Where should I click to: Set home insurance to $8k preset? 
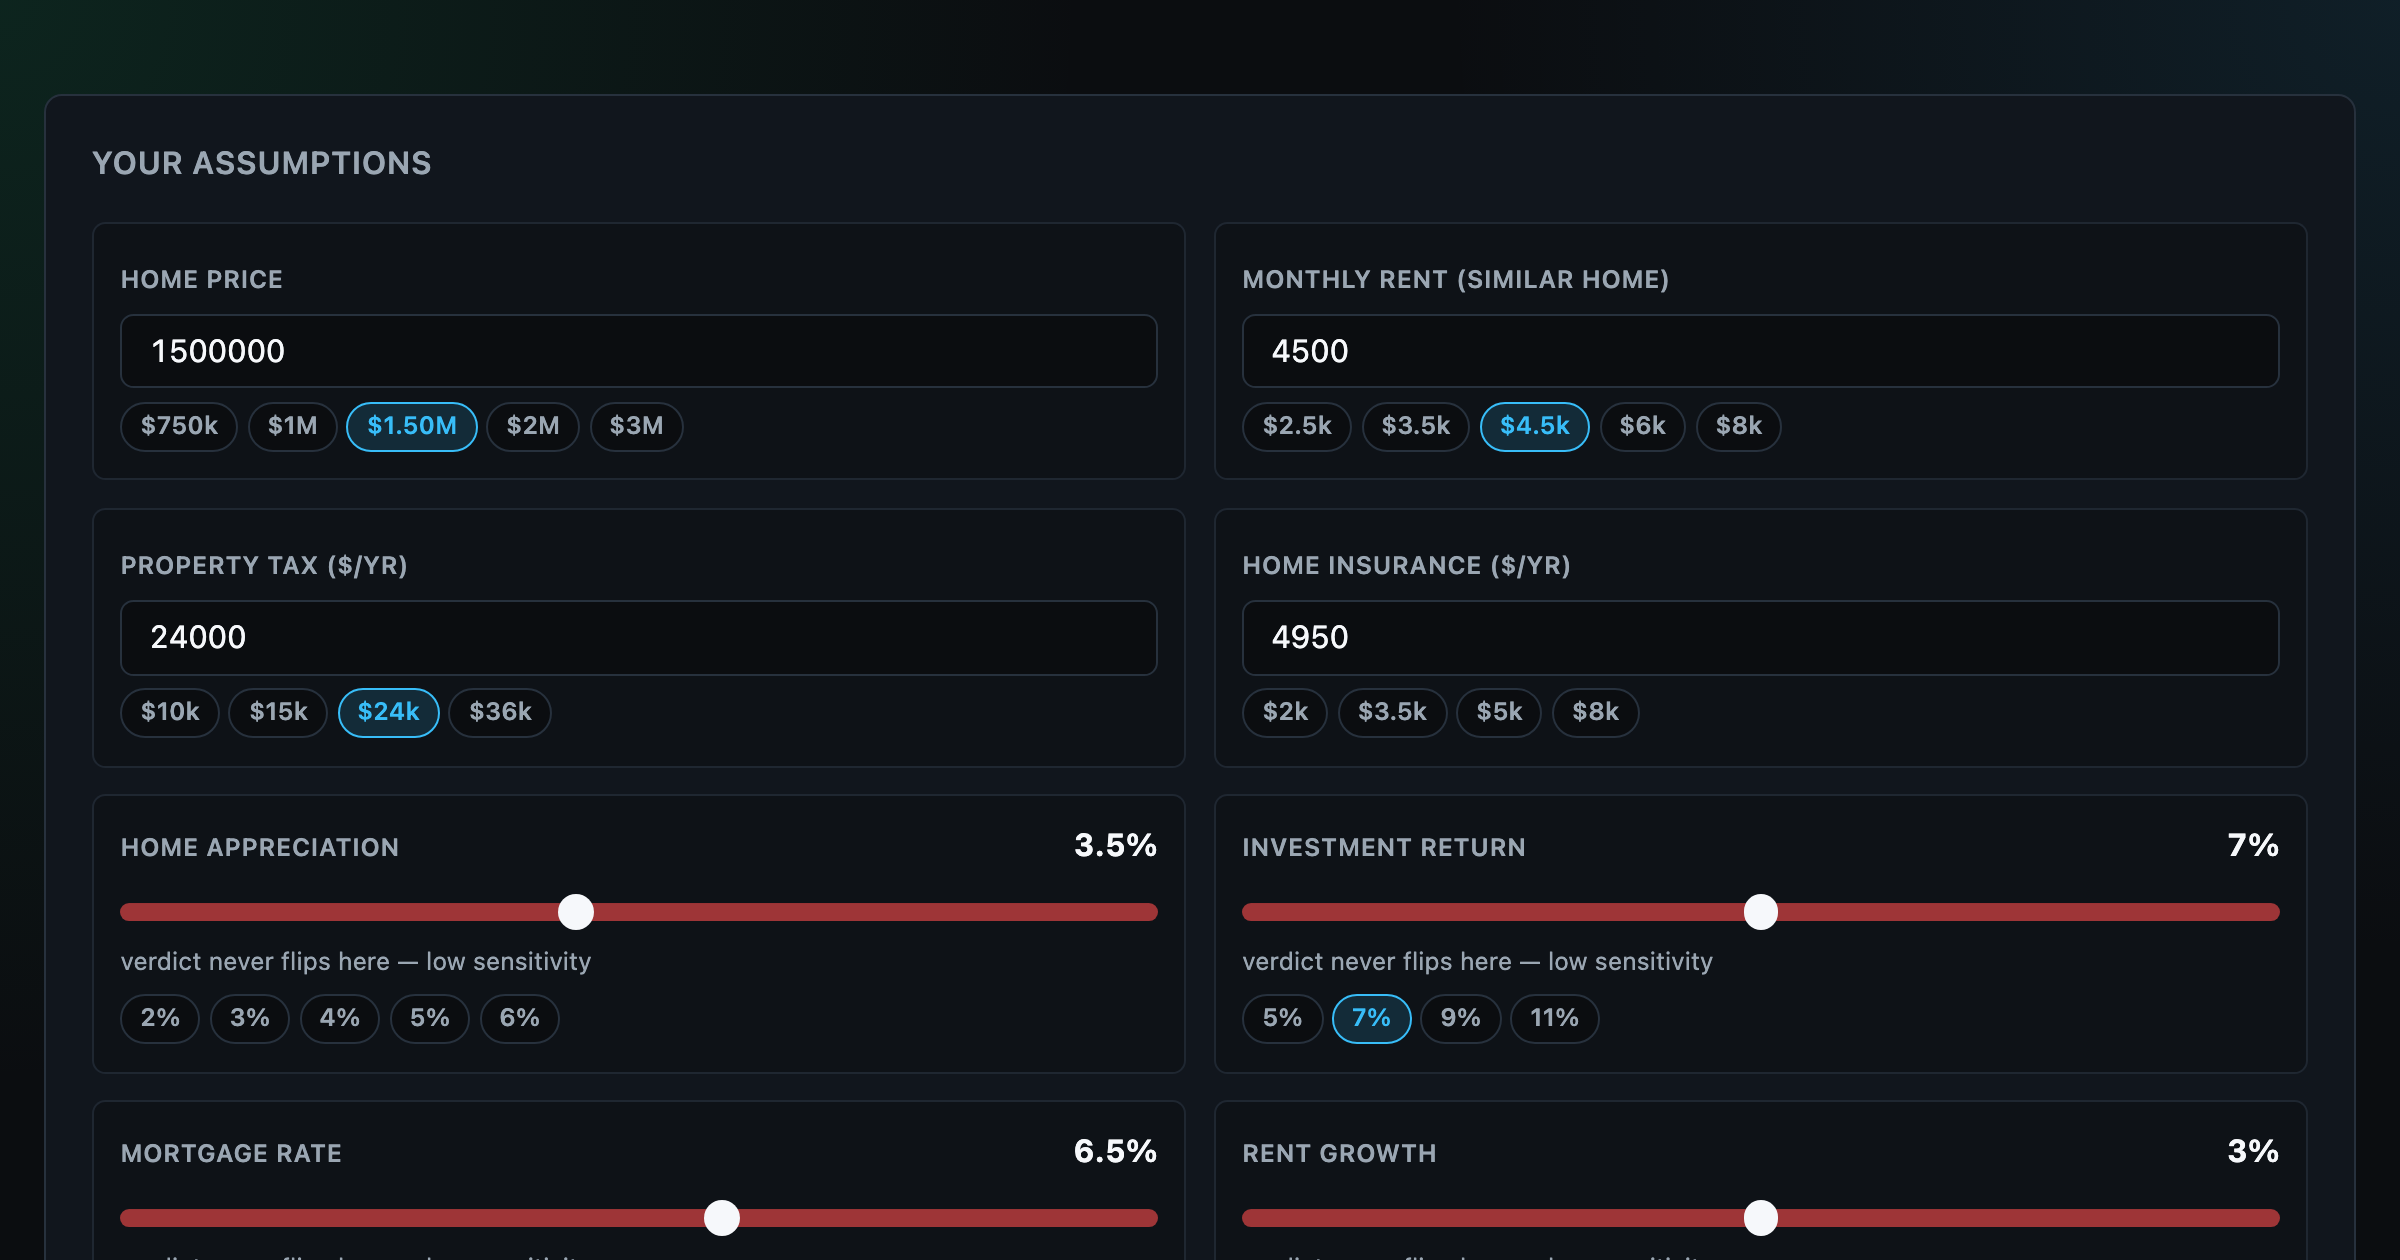[1596, 712]
